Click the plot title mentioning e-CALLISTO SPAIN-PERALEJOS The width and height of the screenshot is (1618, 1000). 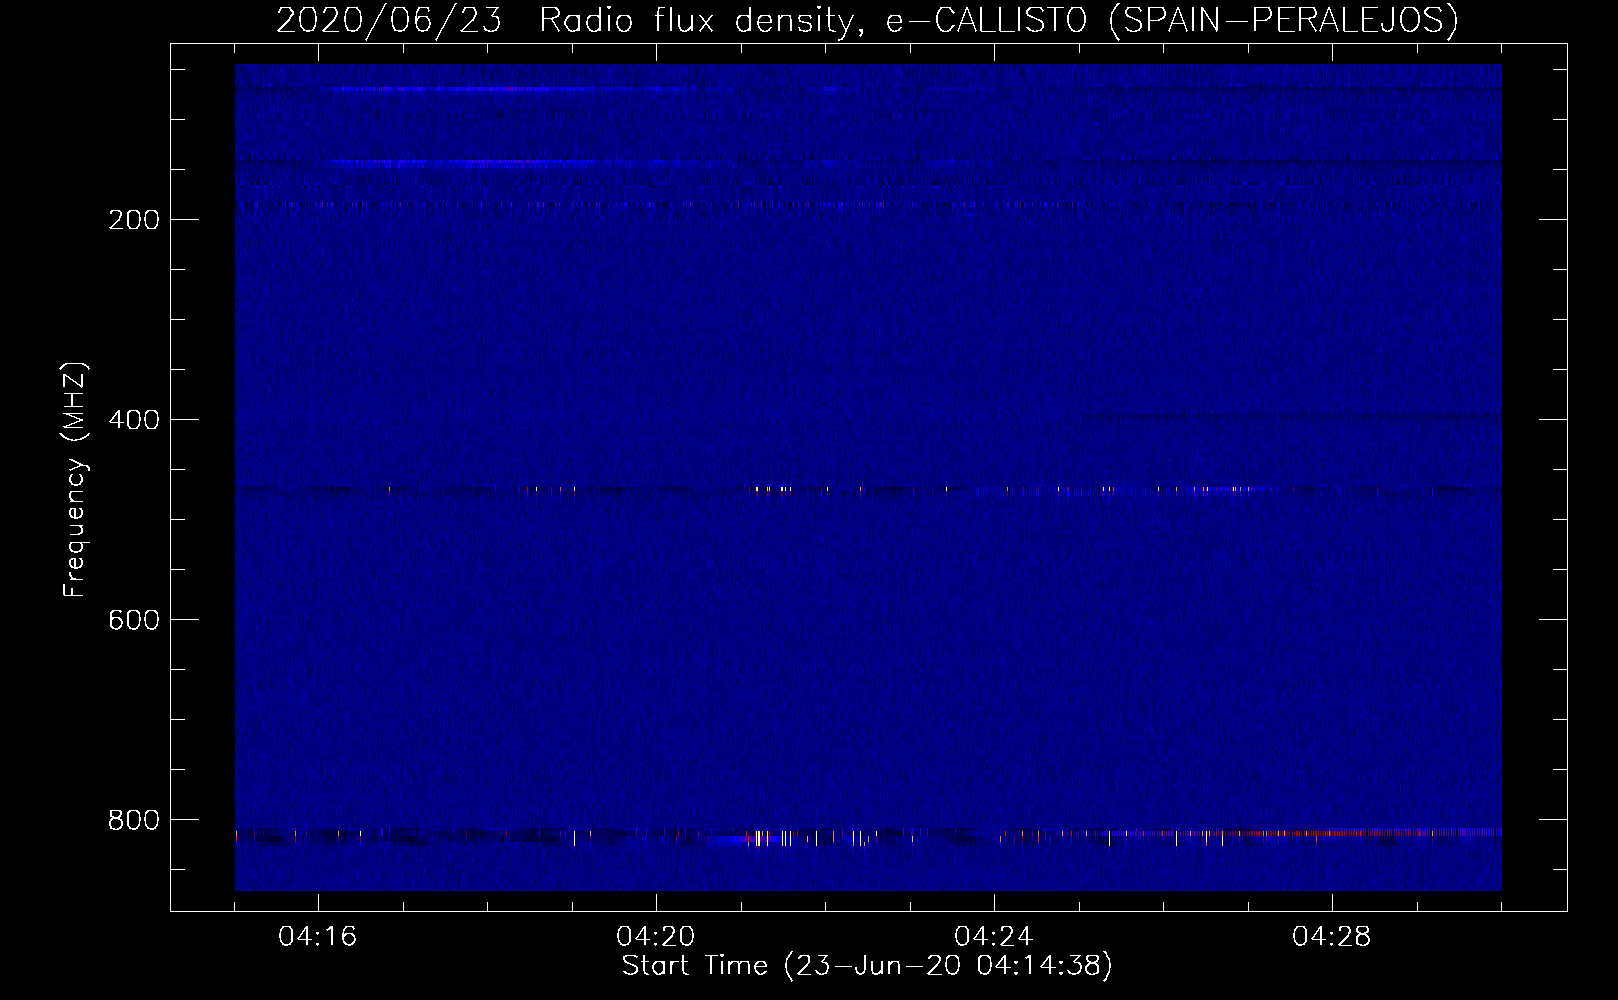tap(867, 20)
